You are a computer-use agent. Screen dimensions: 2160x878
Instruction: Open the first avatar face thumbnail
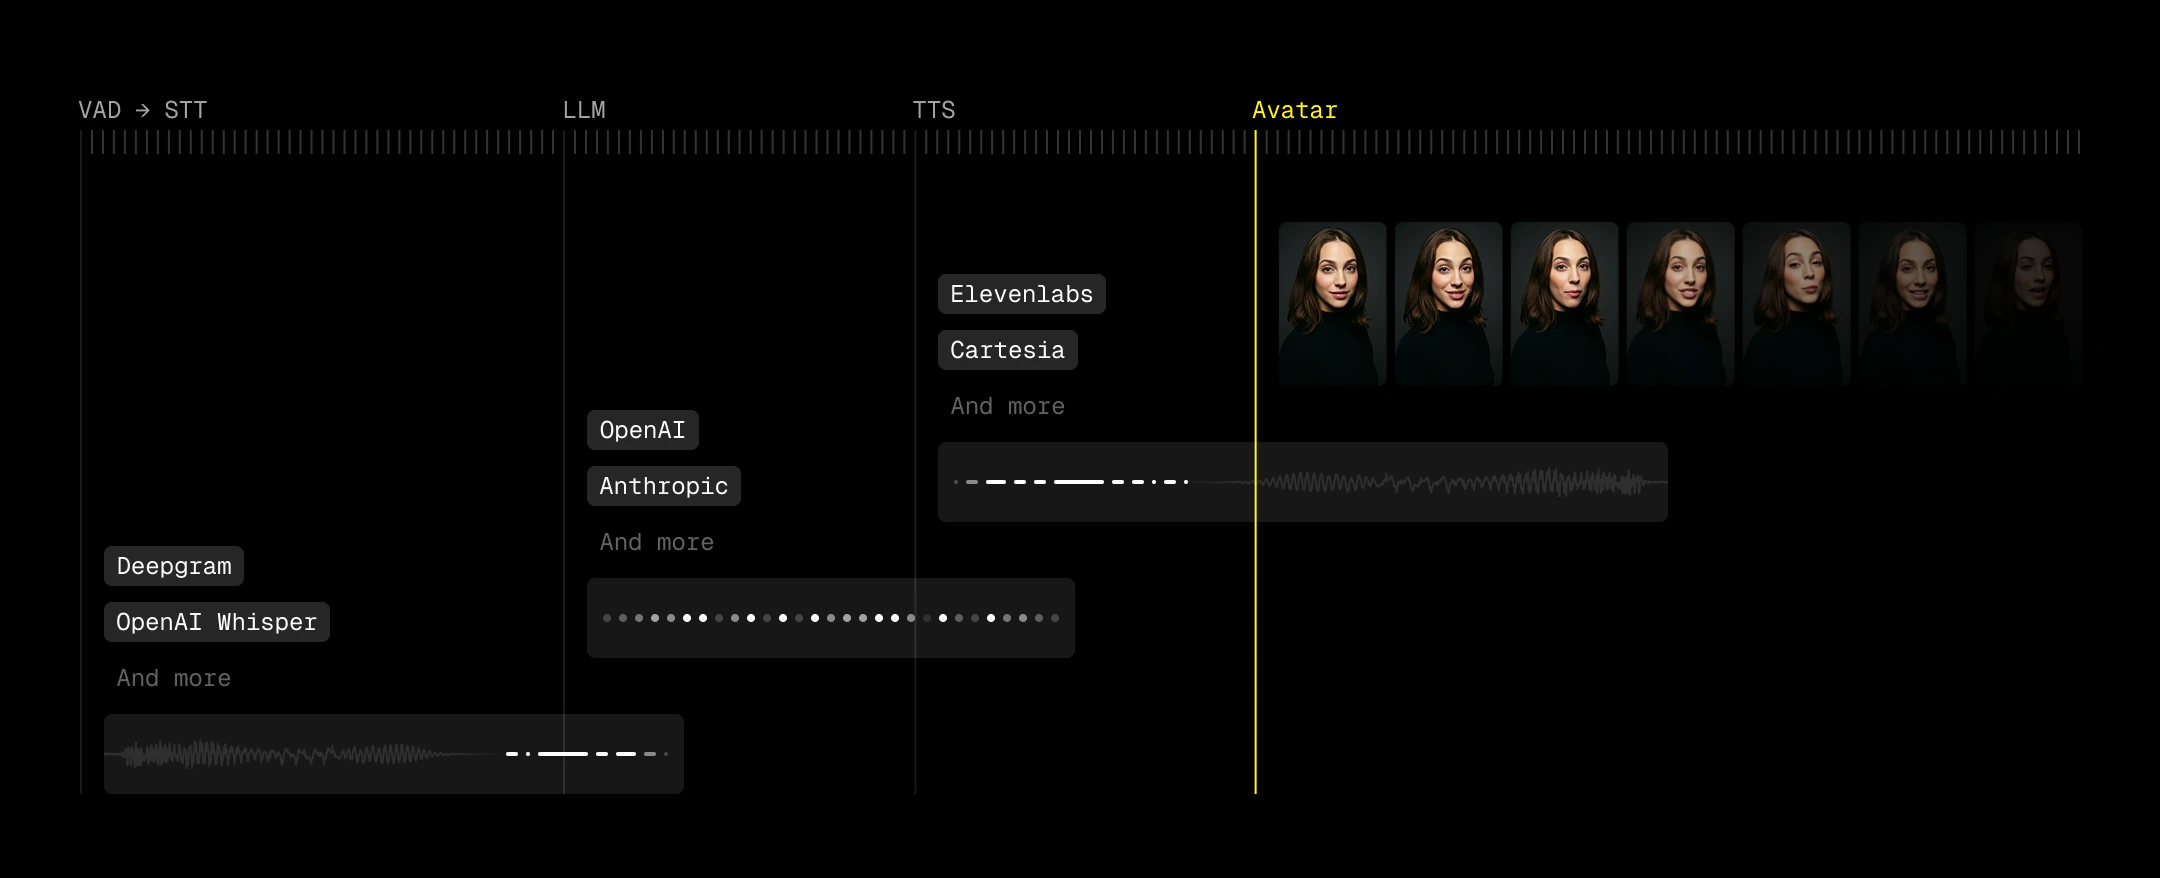pos(1333,304)
